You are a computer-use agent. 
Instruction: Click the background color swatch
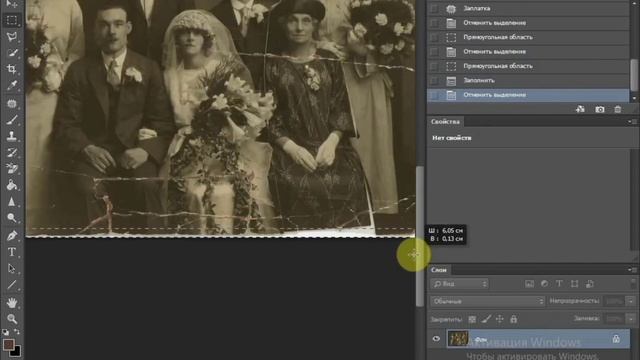tap(16, 351)
